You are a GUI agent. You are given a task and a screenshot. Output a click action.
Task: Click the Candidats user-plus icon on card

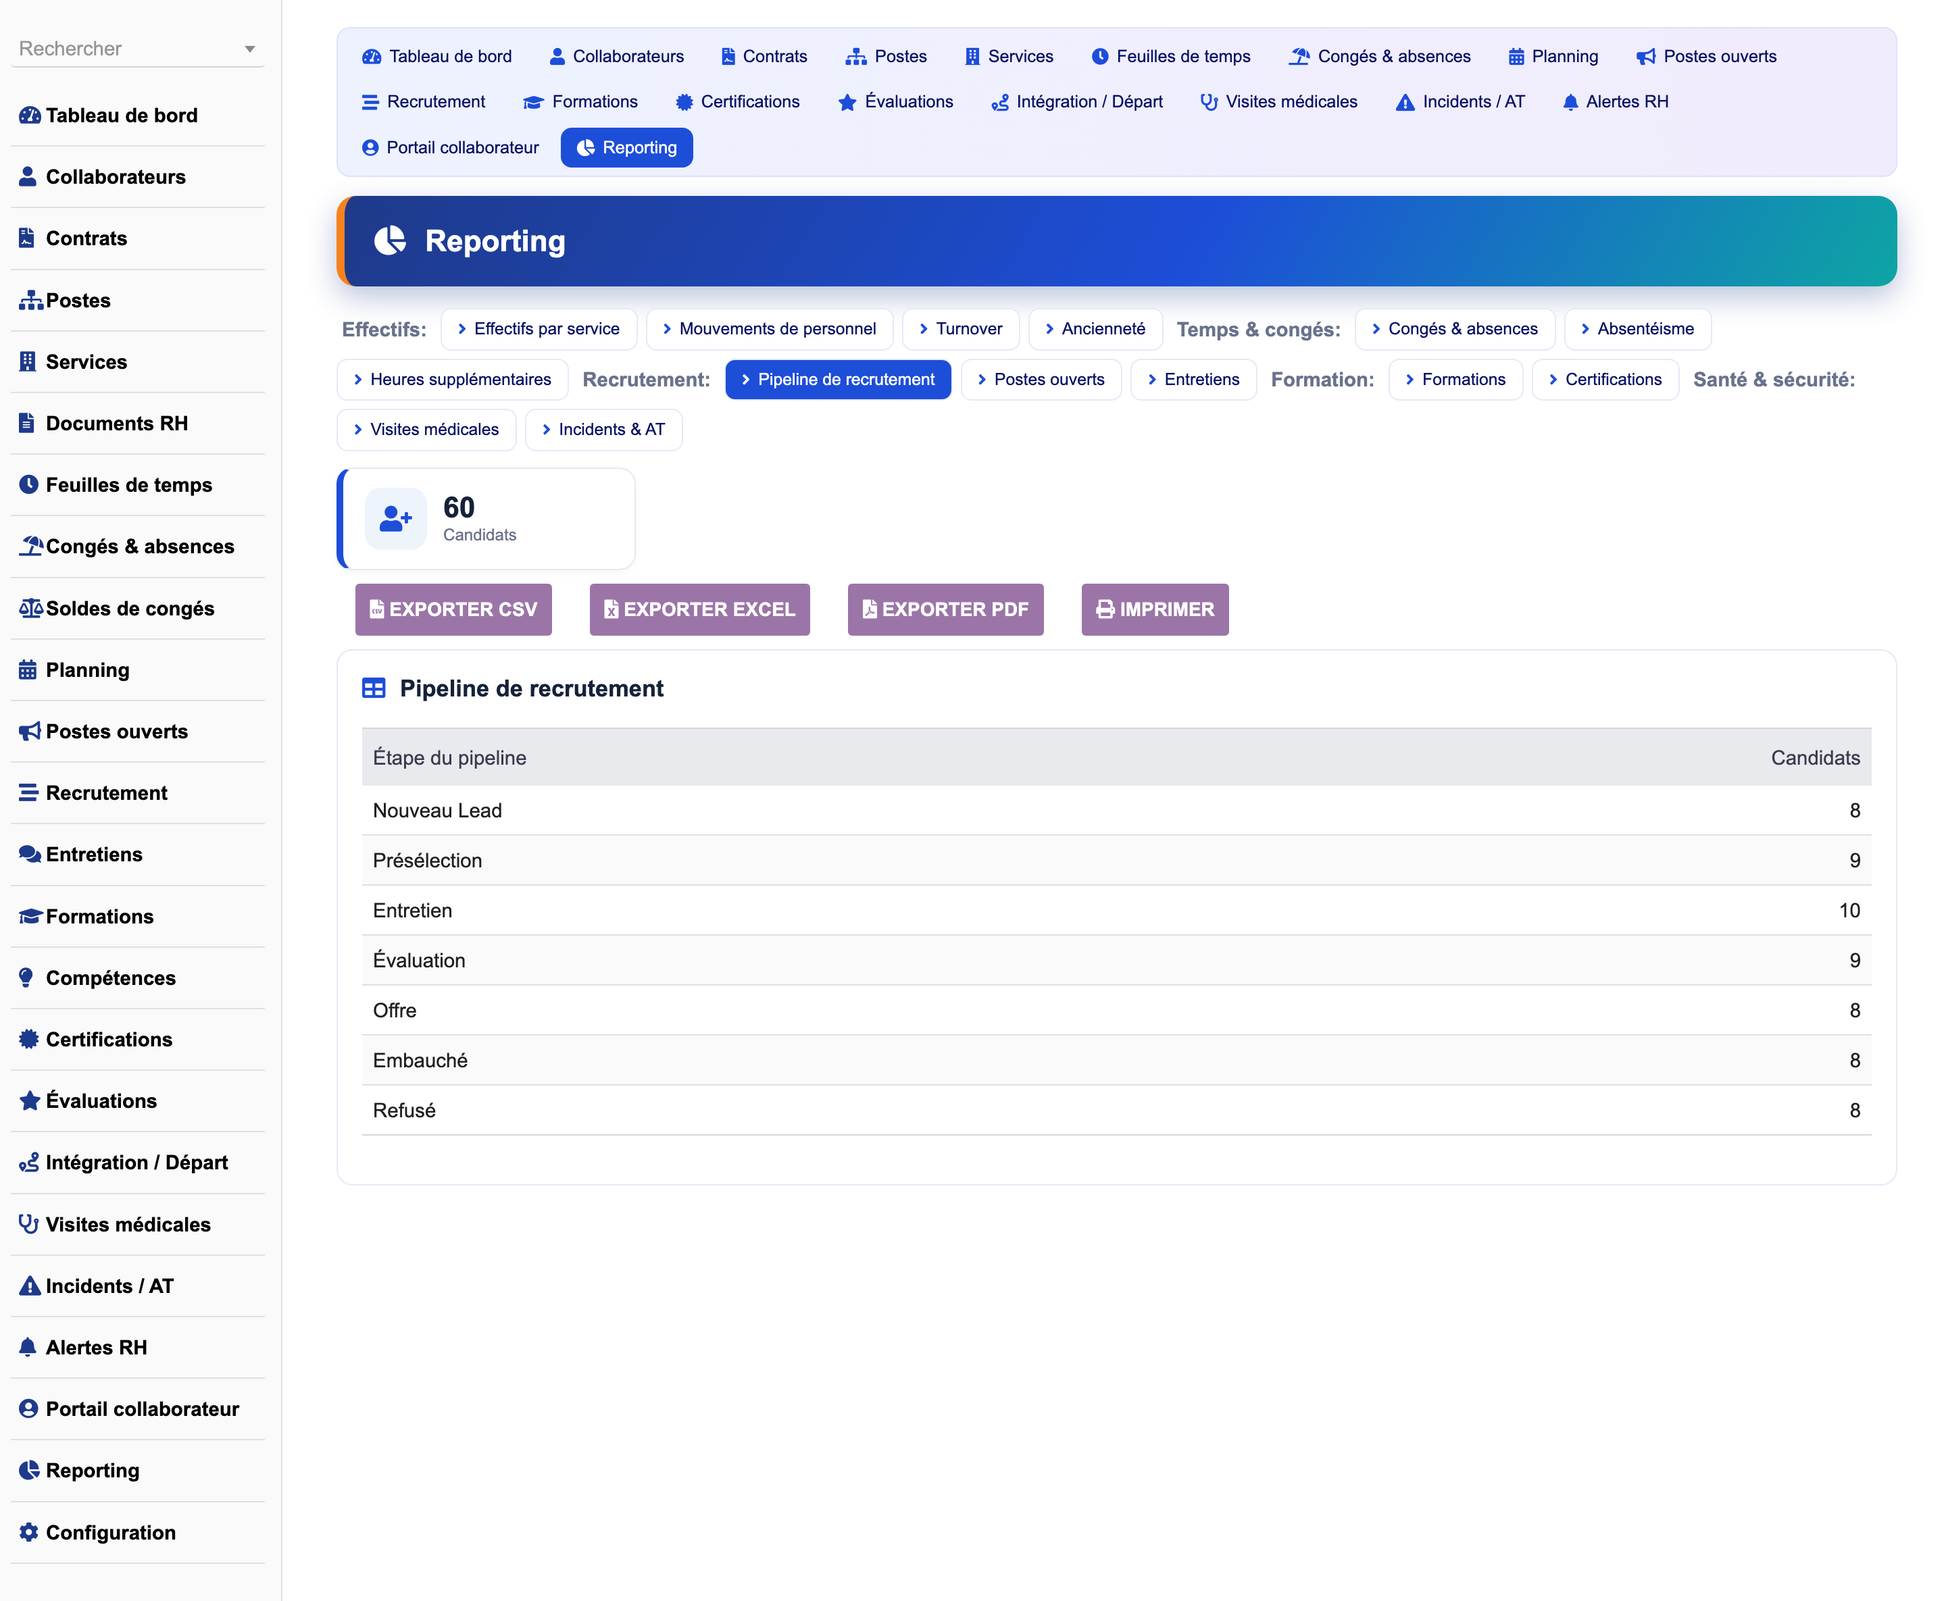[x=396, y=519]
